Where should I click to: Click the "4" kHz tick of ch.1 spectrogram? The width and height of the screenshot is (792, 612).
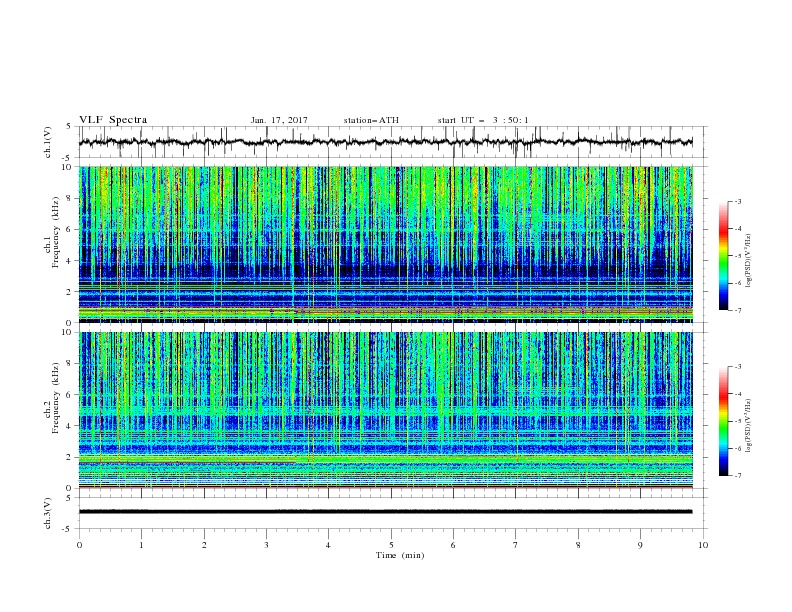tap(70, 261)
